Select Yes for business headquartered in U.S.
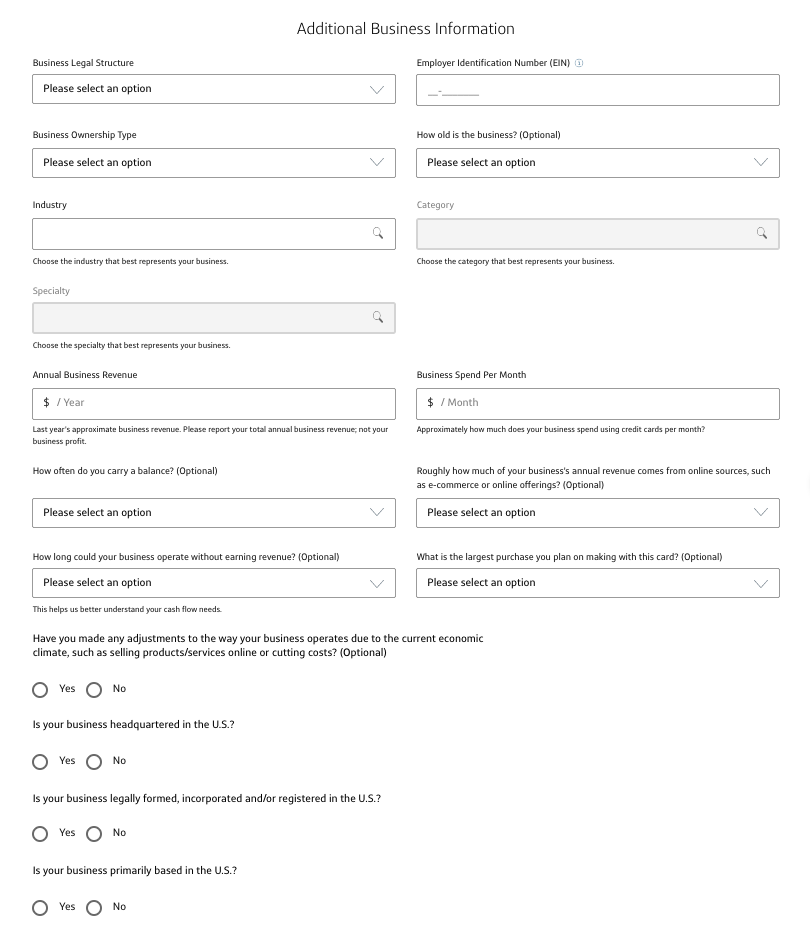810x940 pixels. tap(40, 761)
